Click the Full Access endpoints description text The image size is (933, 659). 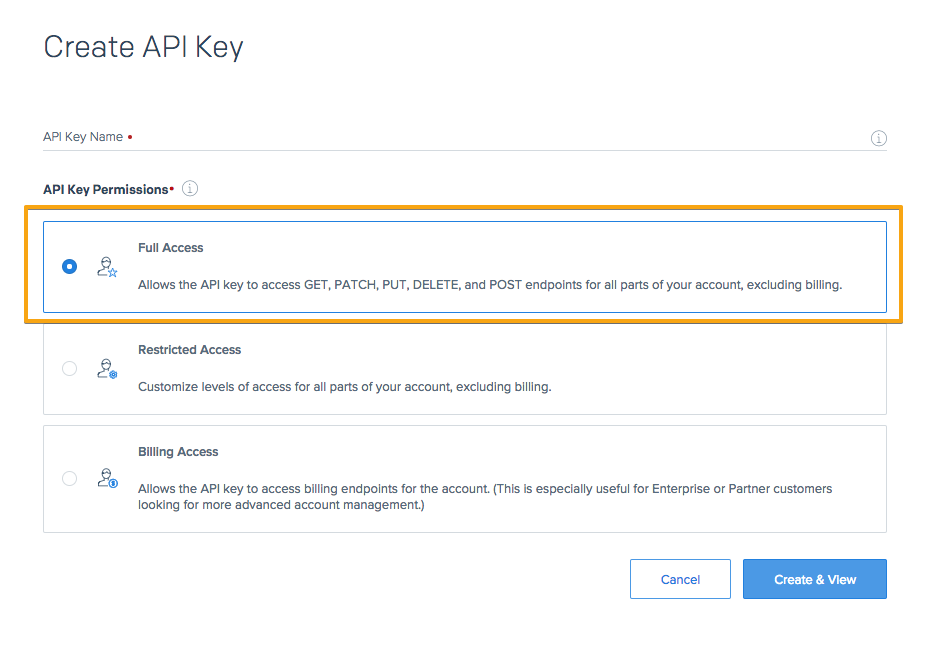[490, 285]
